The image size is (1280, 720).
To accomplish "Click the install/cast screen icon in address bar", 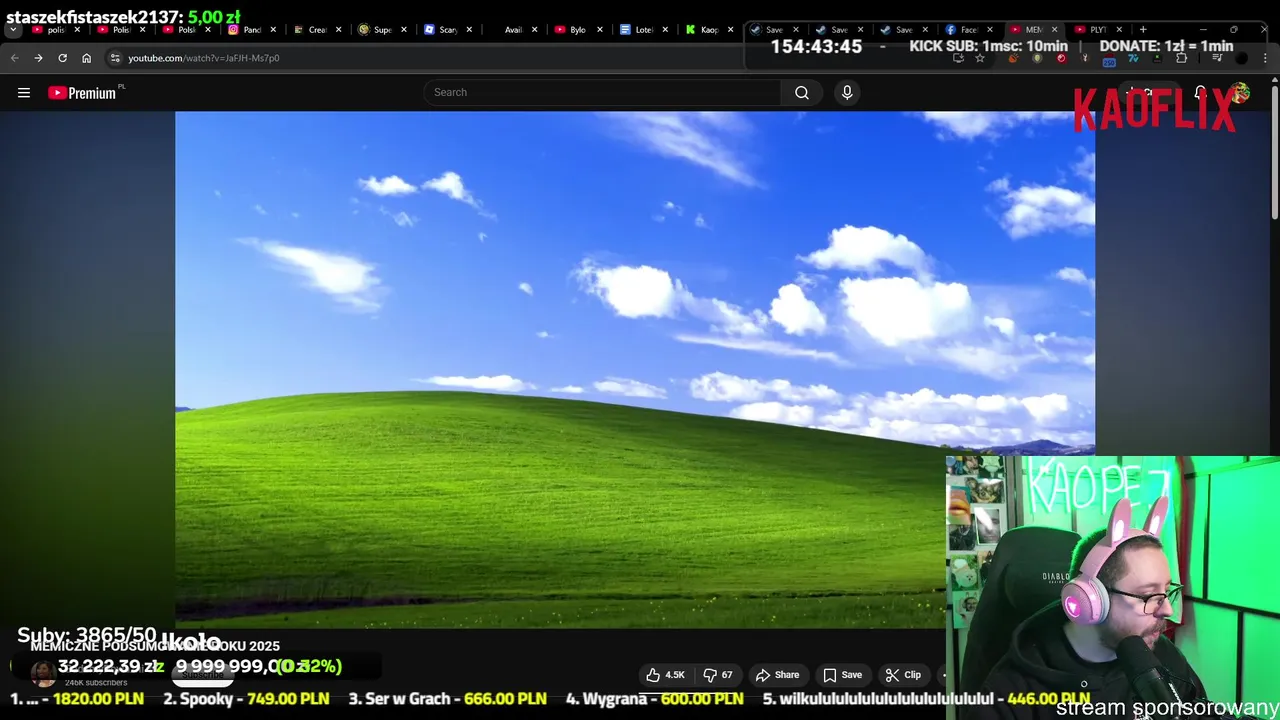I will tap(958, 58).
